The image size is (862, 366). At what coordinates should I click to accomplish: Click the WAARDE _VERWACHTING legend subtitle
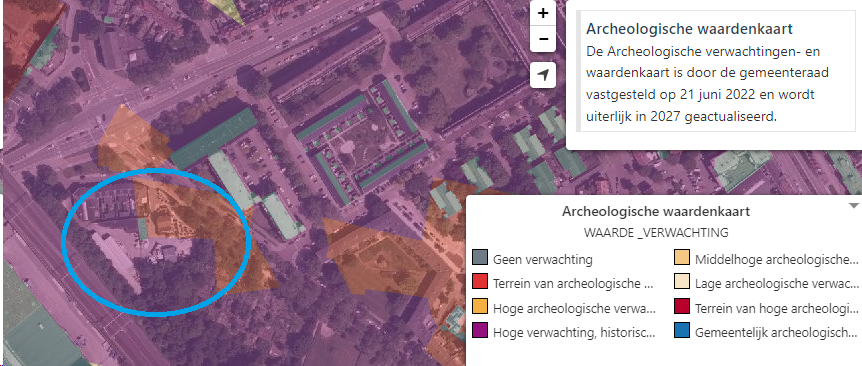pos(656,233)
